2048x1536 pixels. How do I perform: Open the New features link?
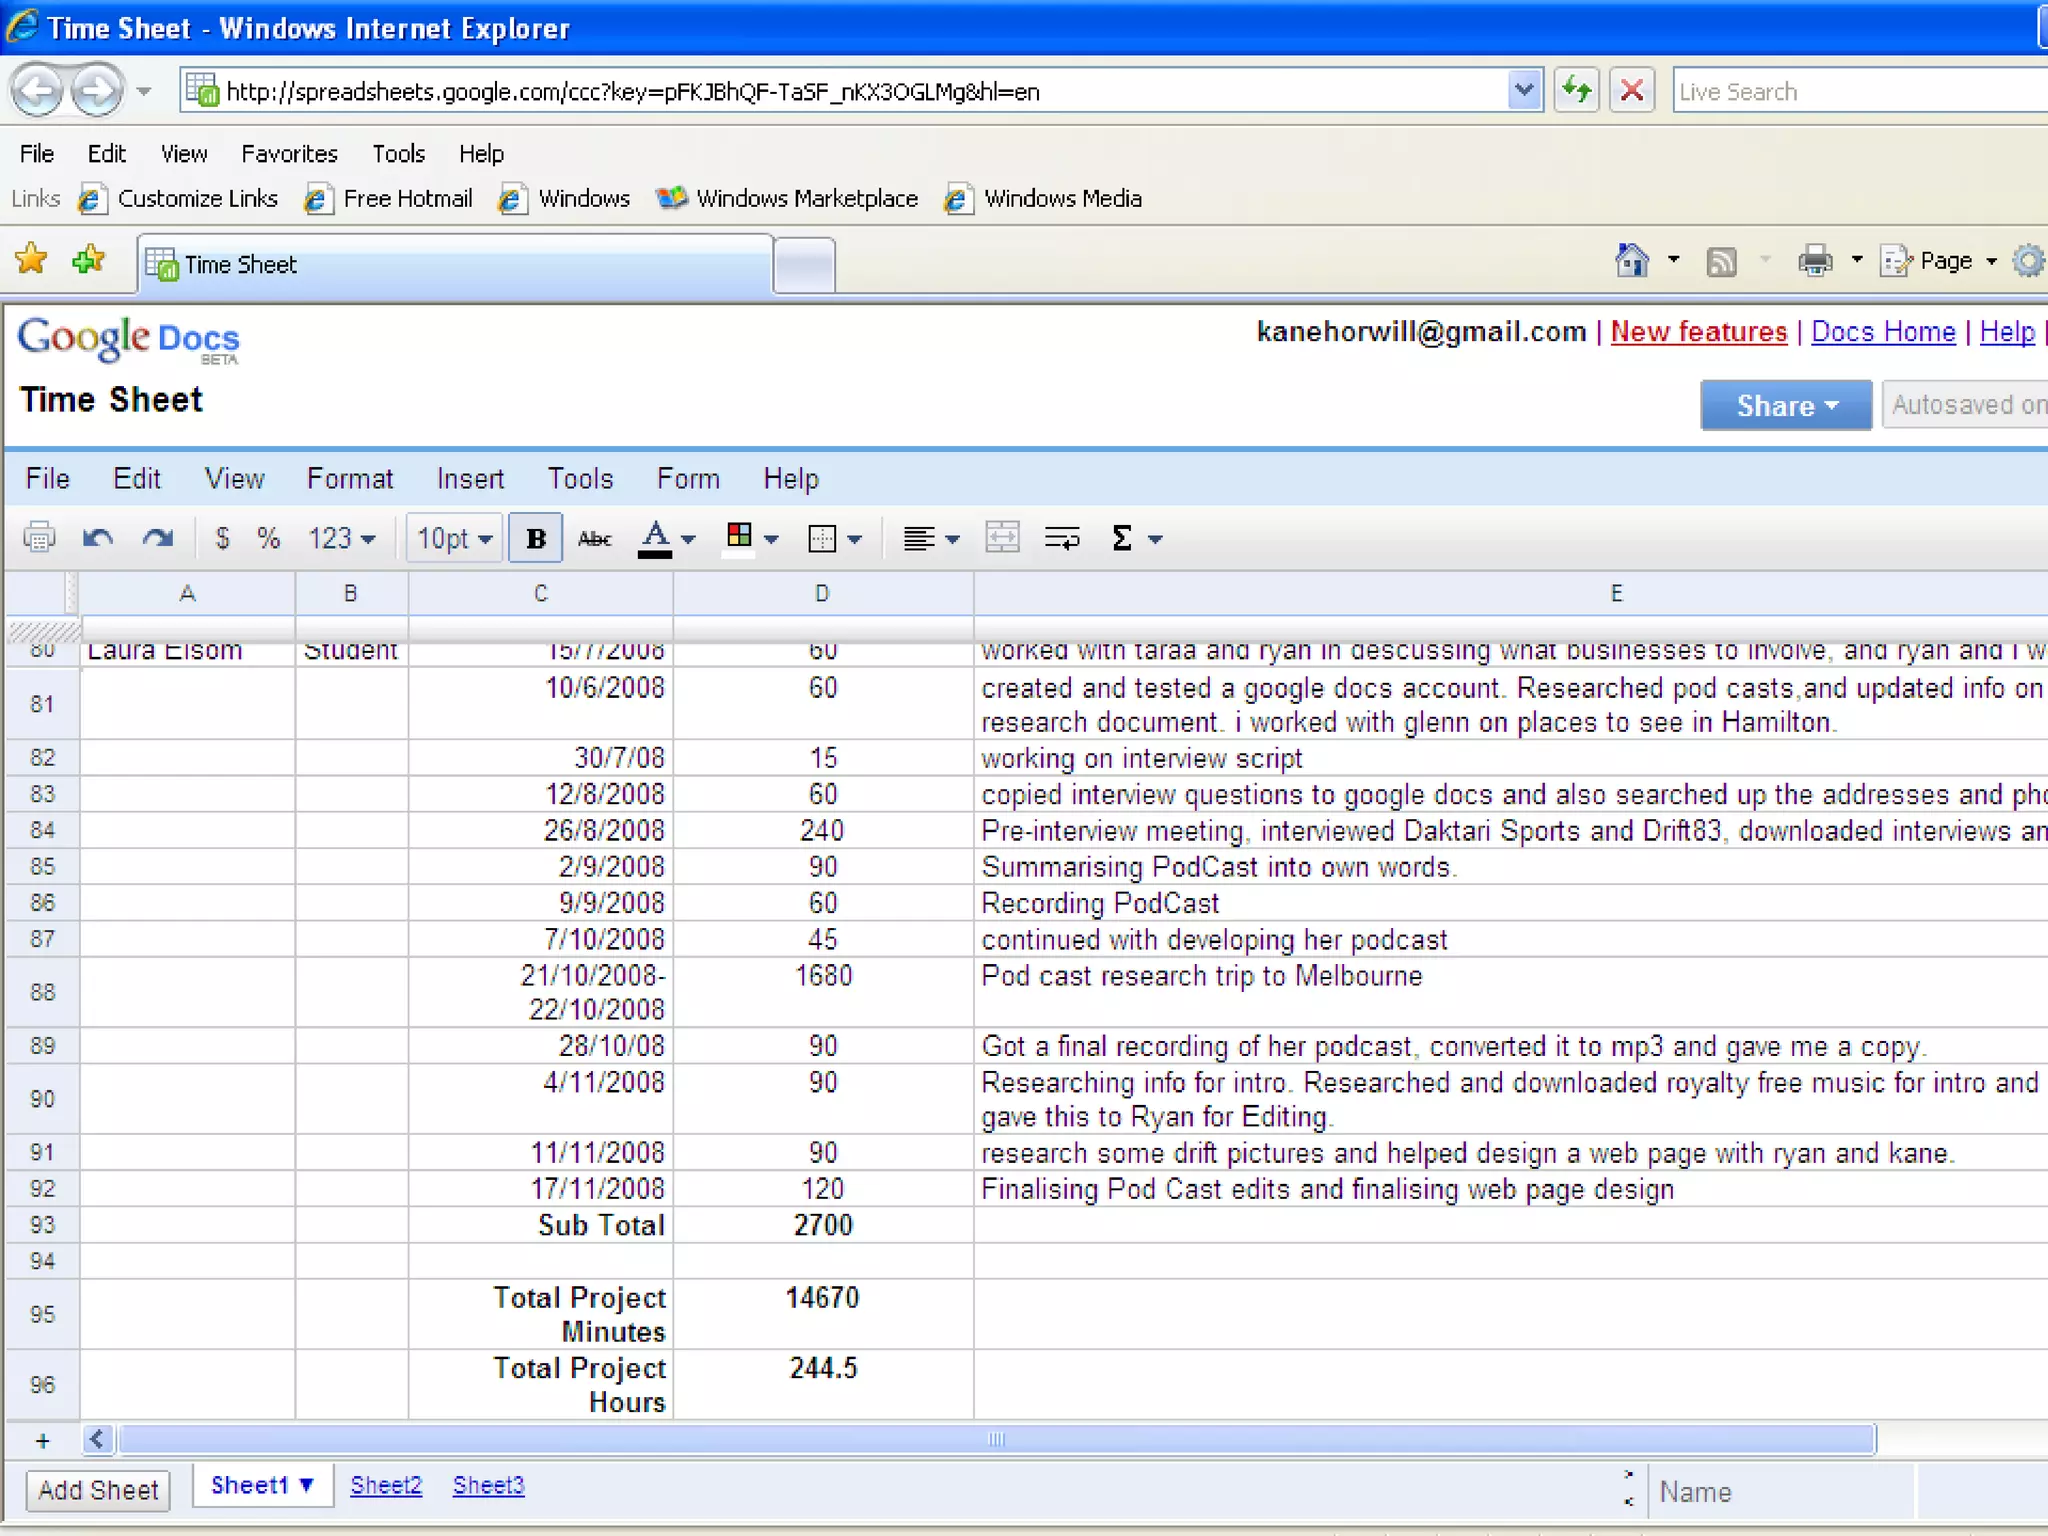pos(1698,331)
